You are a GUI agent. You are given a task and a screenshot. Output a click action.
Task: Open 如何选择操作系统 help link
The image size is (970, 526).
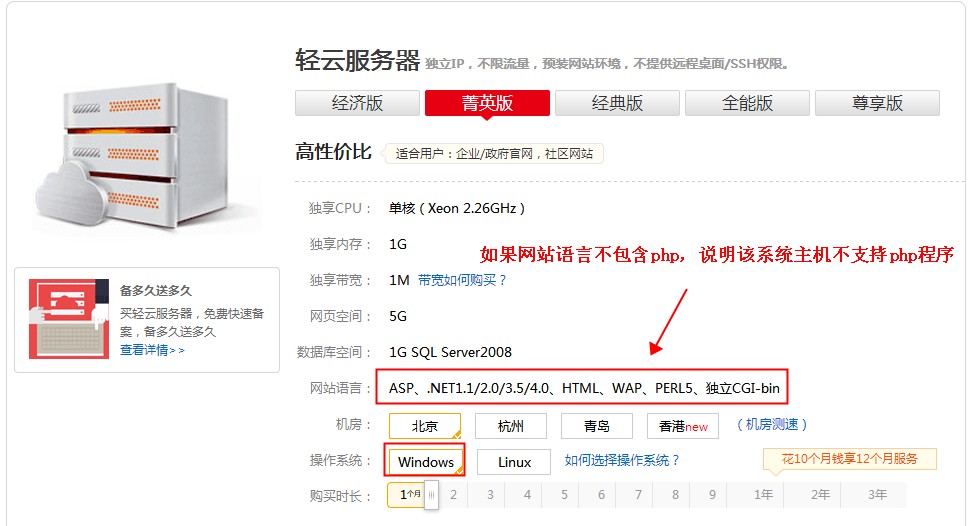click(622, 460)
